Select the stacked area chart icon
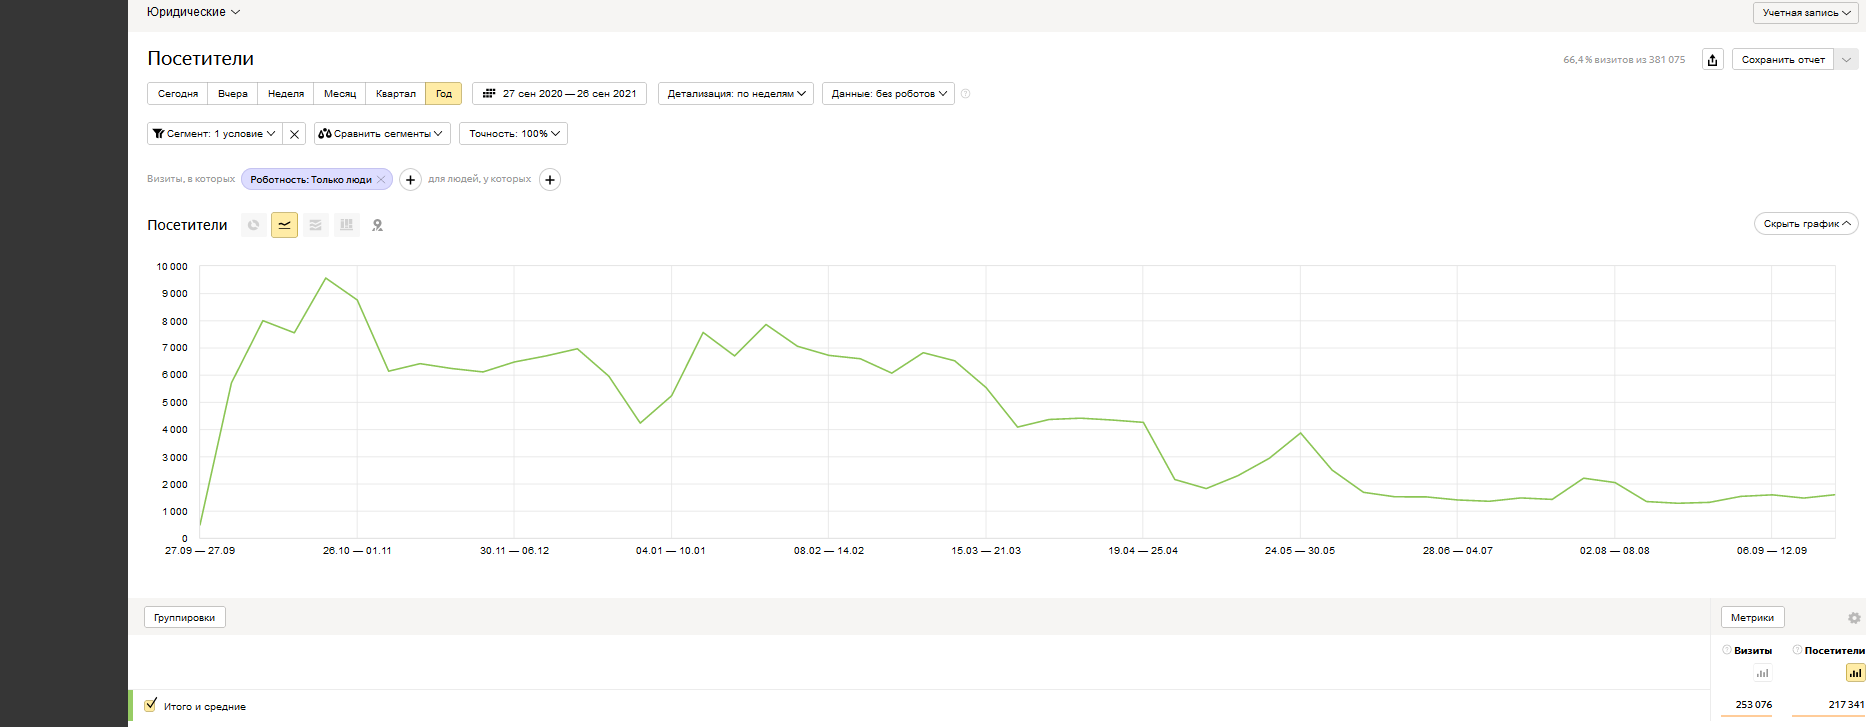Screen dimensions: 1866x727 tap(315, 225)
